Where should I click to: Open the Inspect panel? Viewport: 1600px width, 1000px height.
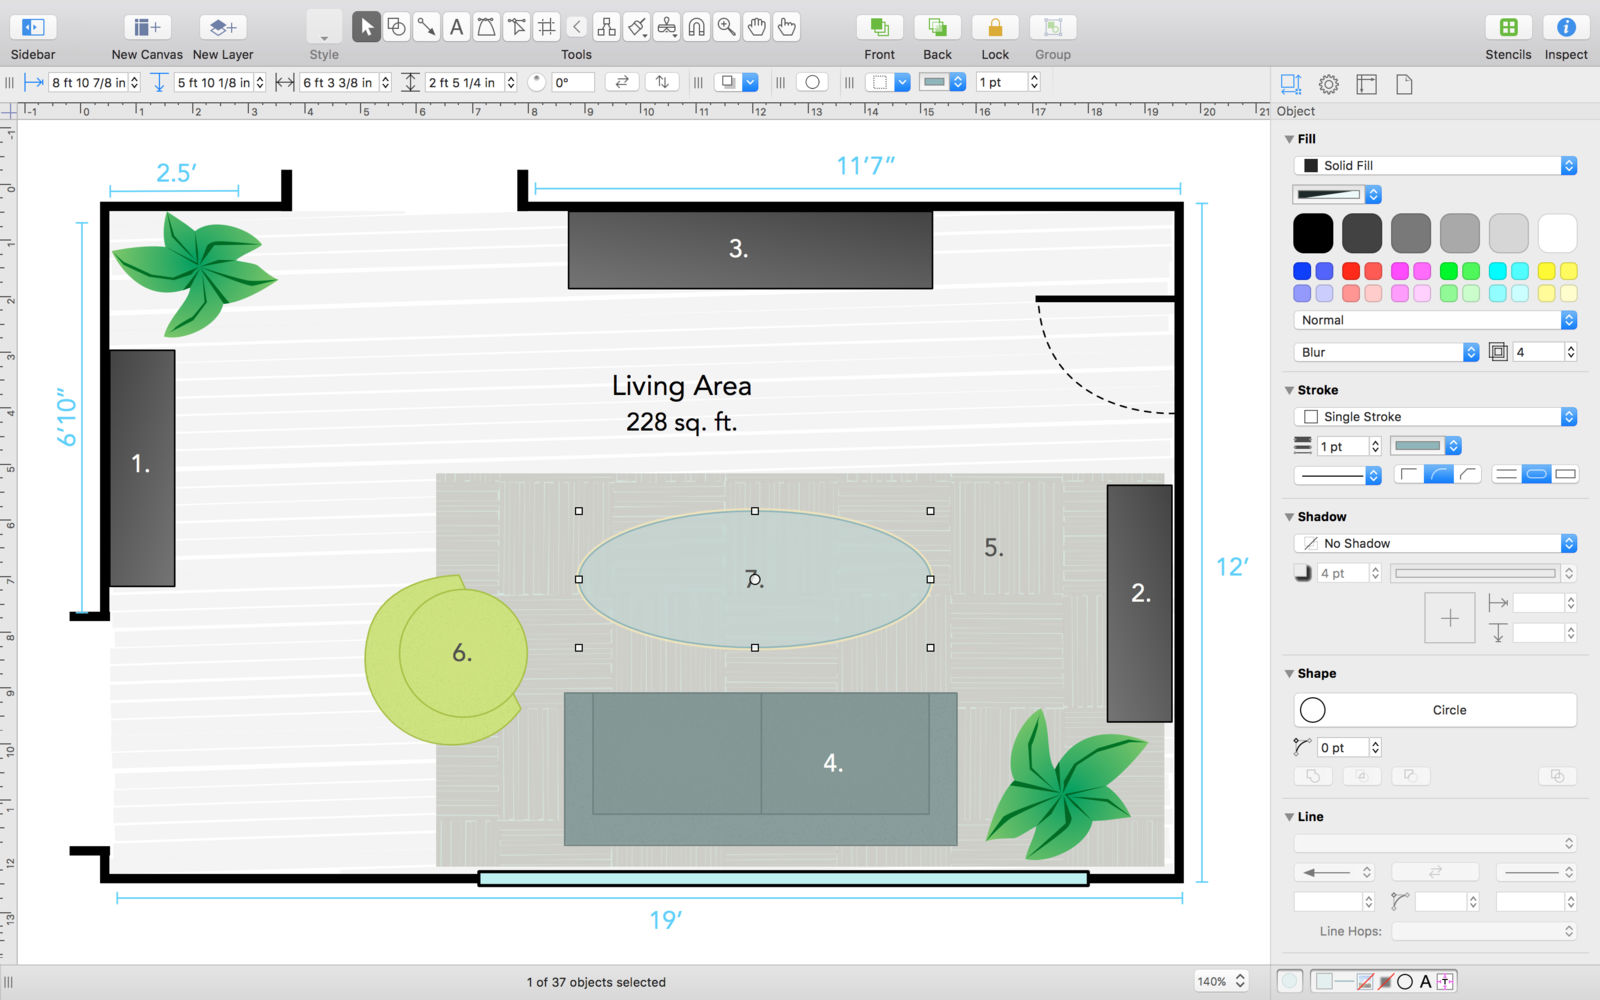tap(1566, 27)
